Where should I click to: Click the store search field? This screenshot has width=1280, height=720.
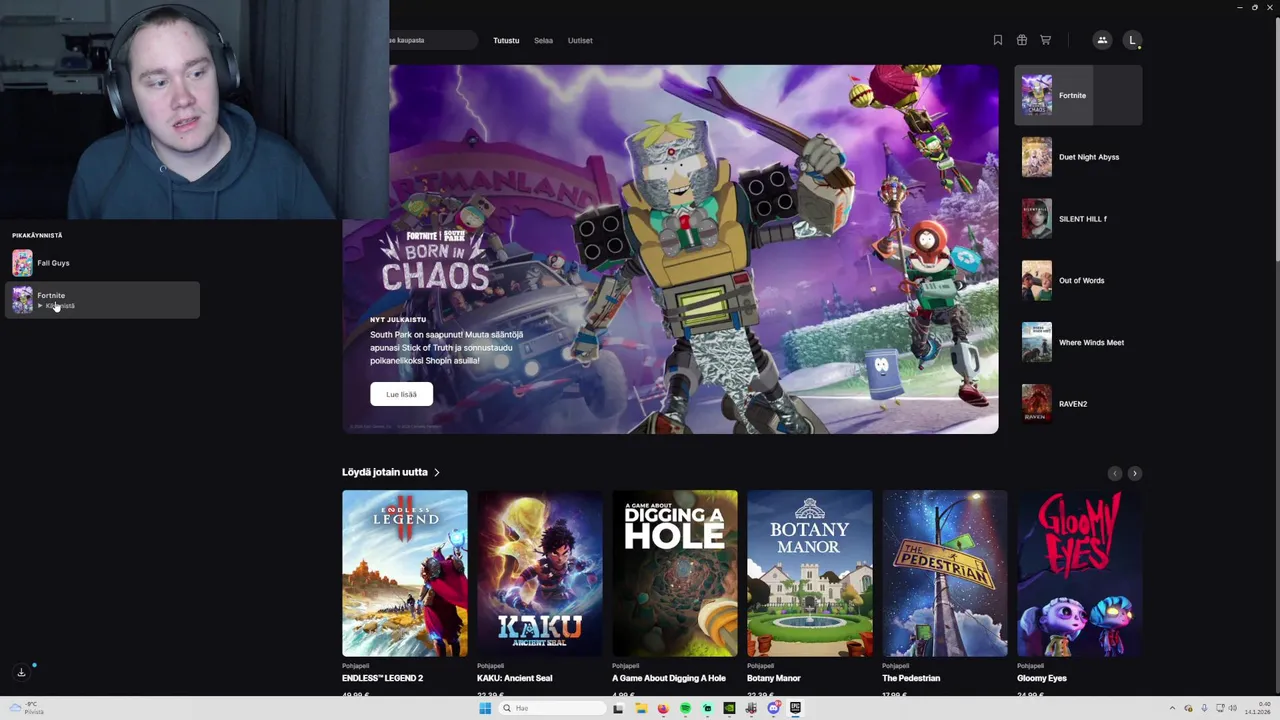coord(433,40)
